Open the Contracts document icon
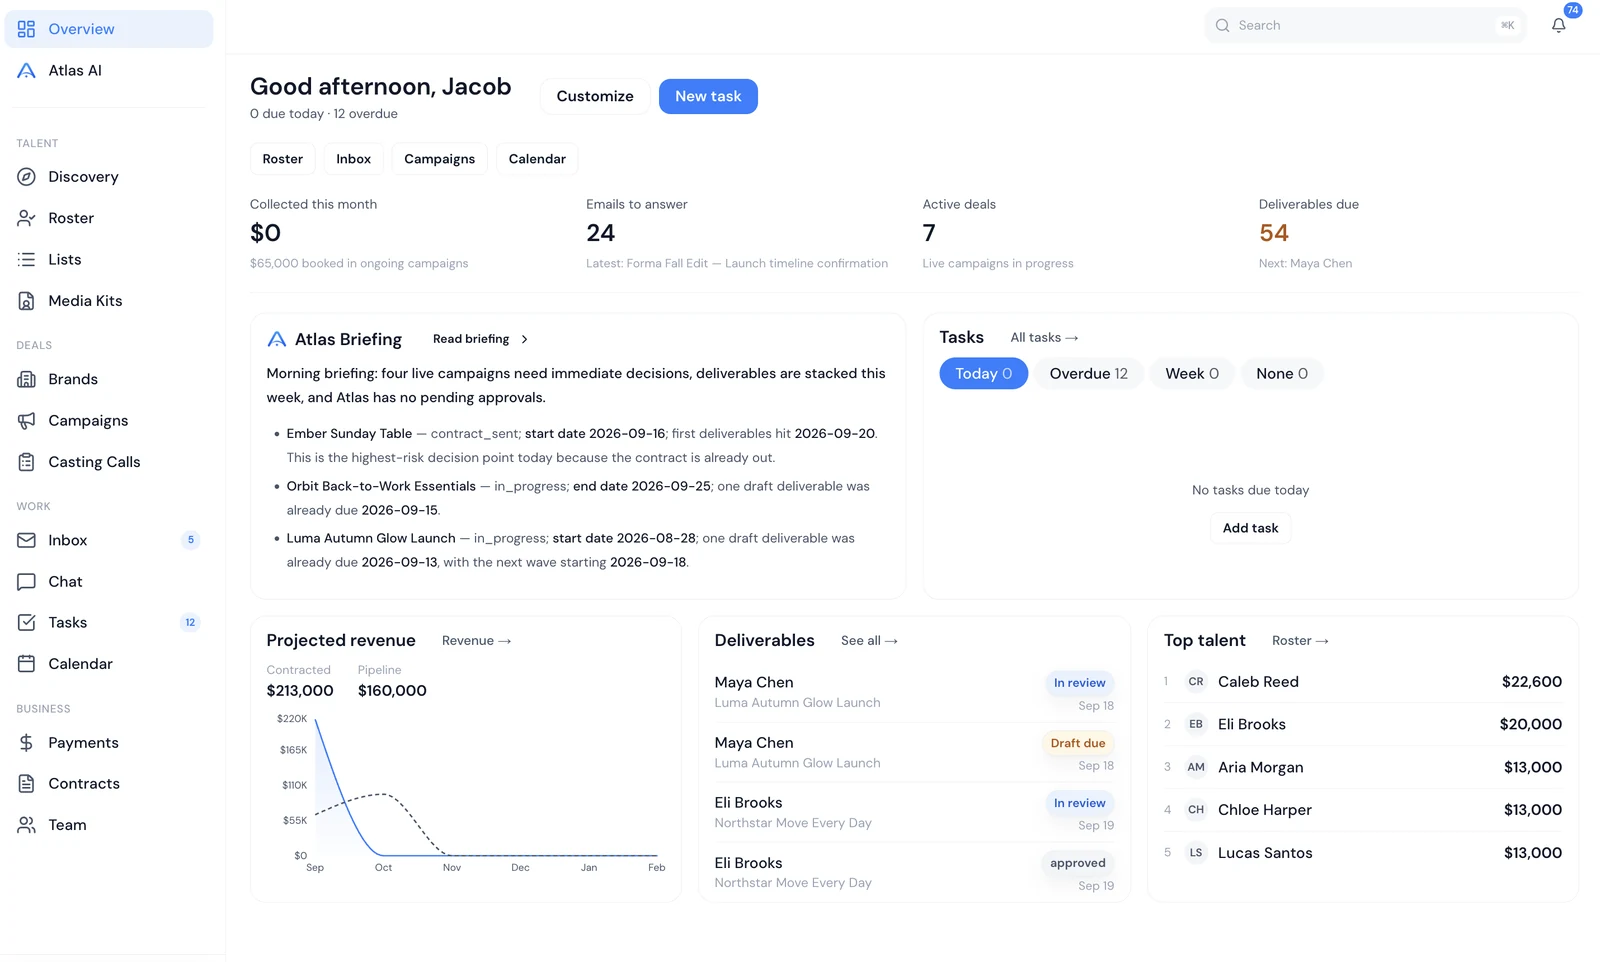The image size is (1600, 962). [x=27, y=784]
